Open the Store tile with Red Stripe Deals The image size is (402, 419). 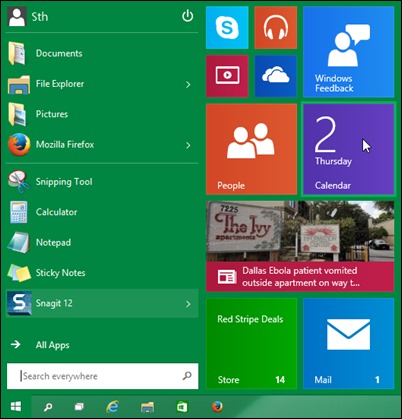click(x=251, y=343)
